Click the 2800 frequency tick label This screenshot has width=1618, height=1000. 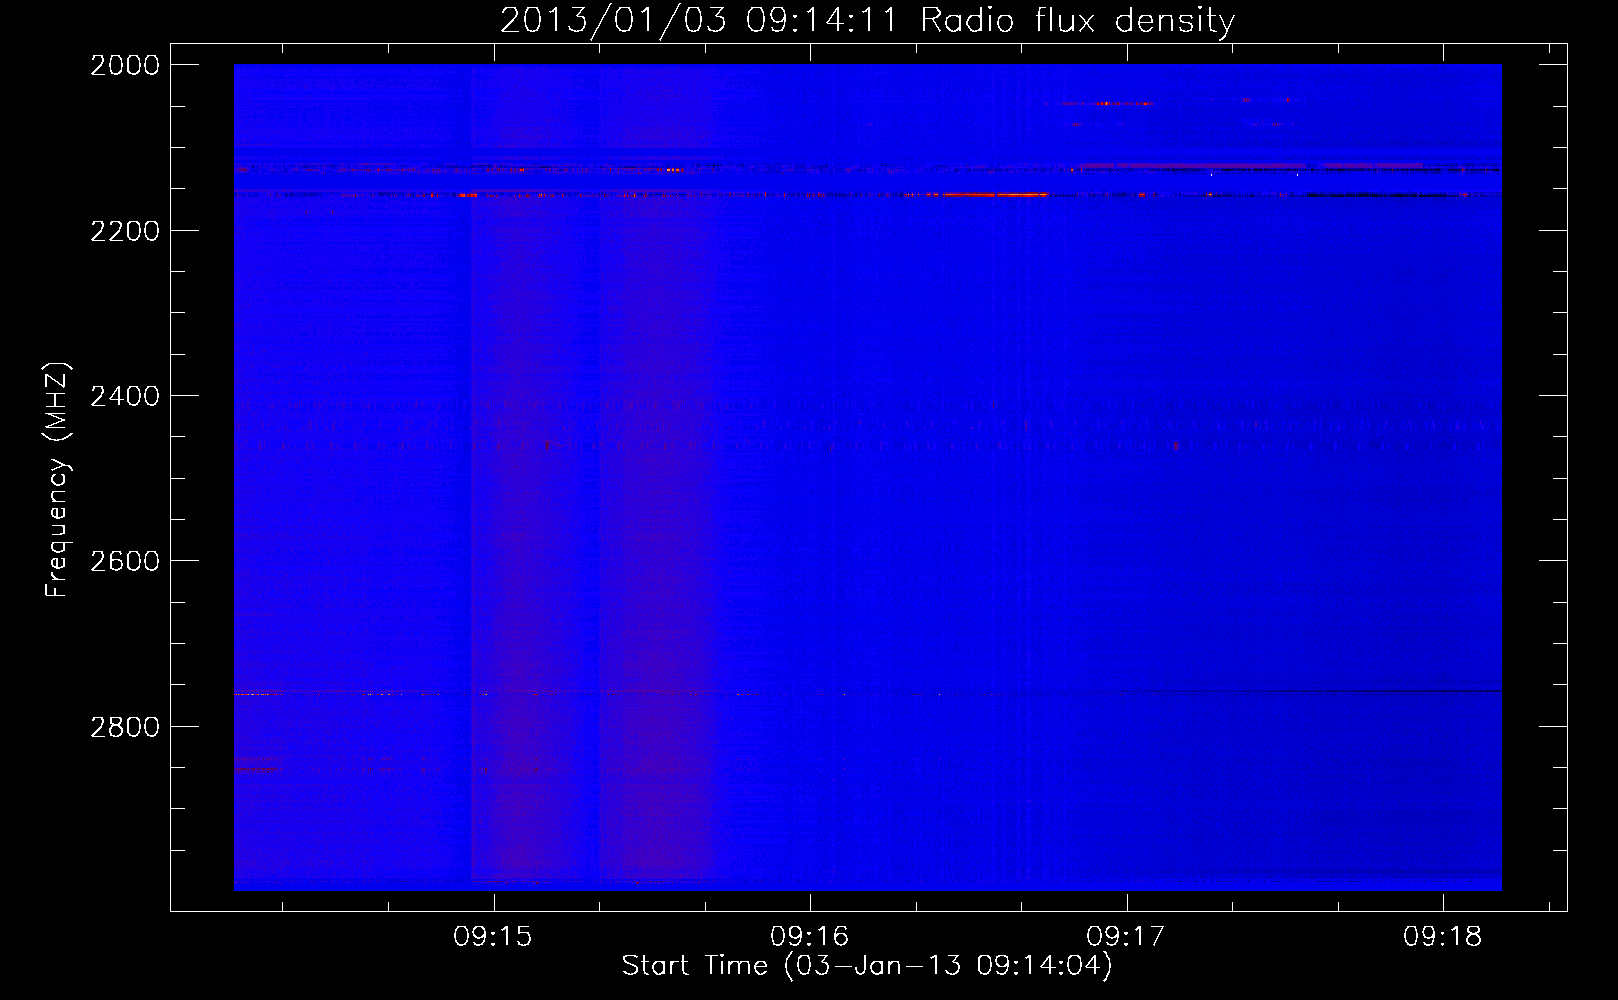[x=125, y=727]
